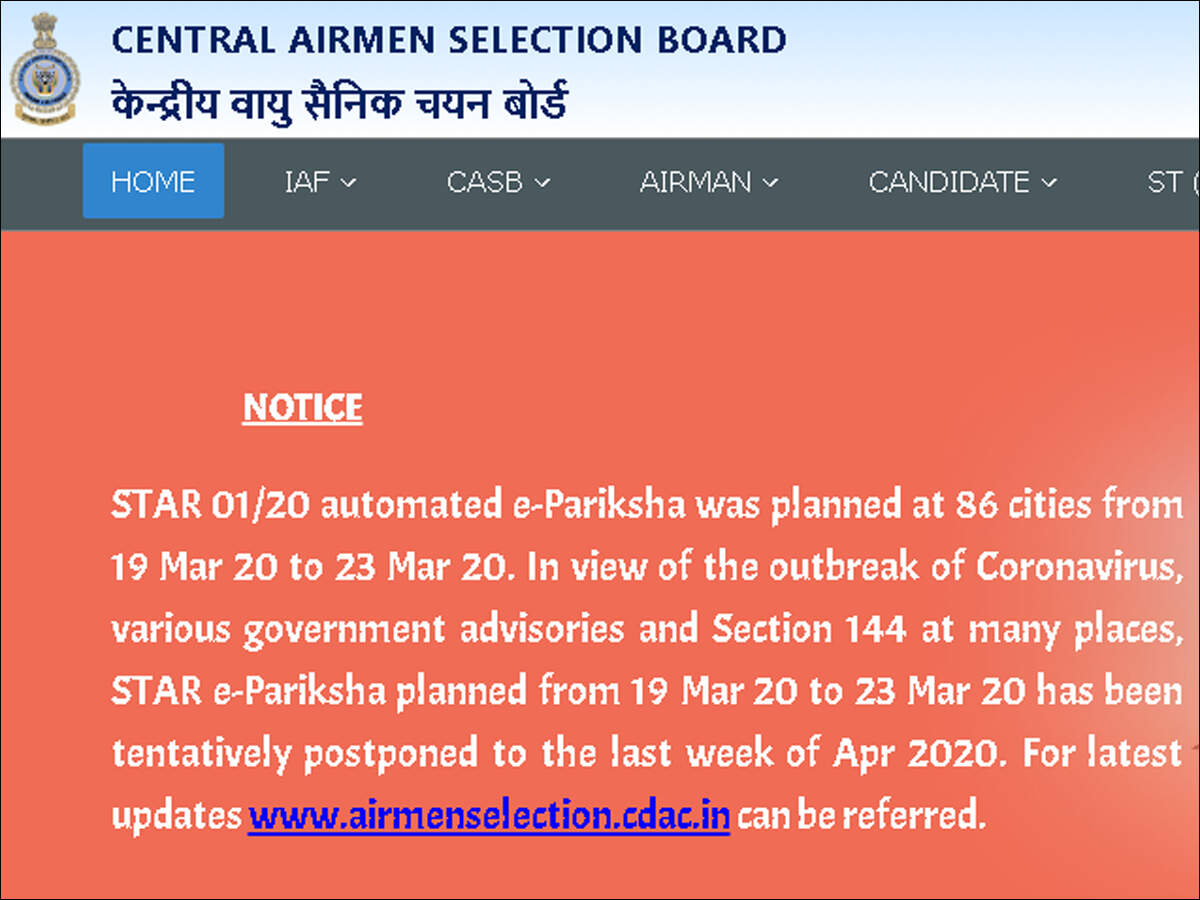Click the chevron arrow beside IAF
Viewport: 1200px width, 900px height.
pyautogui.click(x=348, y=183)
